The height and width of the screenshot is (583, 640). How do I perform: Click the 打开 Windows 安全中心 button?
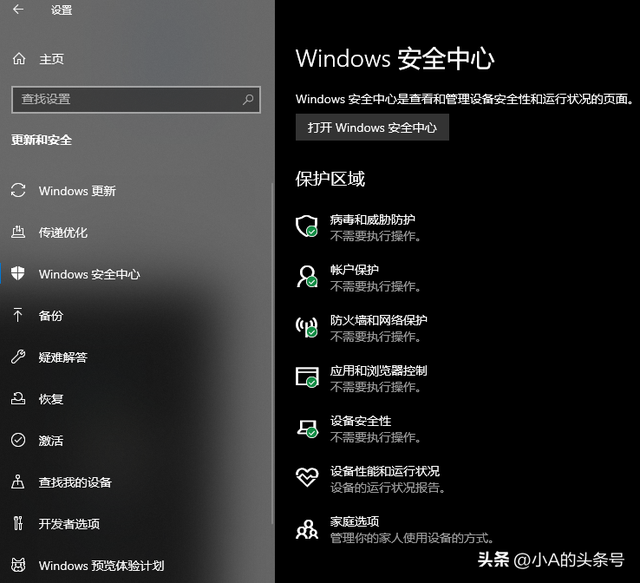click(x=372, y=127)
